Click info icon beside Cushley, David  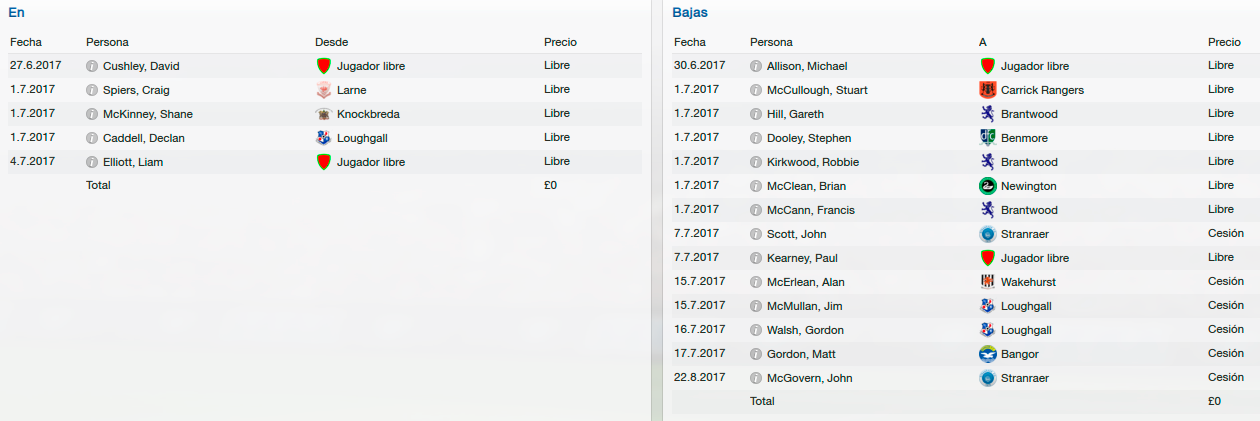click(93, 66)
